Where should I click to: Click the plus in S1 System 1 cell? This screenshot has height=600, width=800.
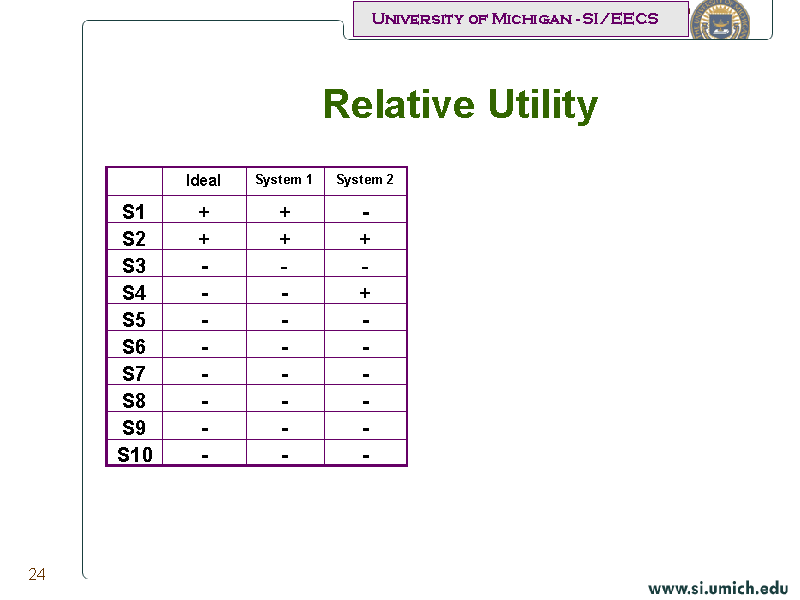[285, 212]
